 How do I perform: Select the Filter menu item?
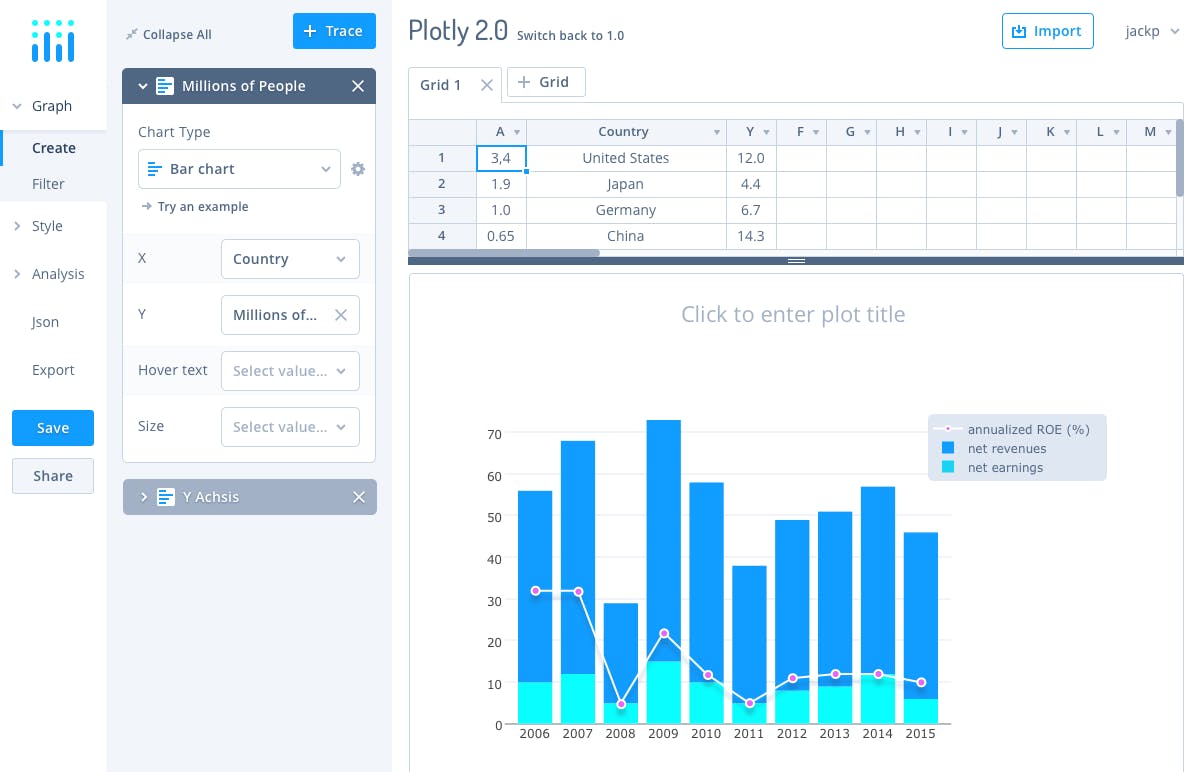(x=48, y=184)
